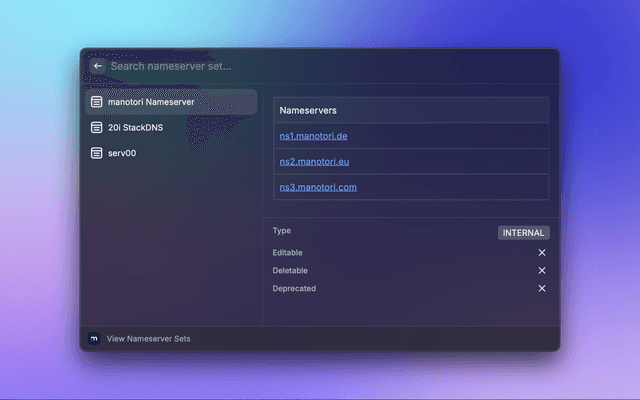This screenshot has width=640, height=400.
Task: Click the View Nameserver Sets label
Action: coord(148,339)
